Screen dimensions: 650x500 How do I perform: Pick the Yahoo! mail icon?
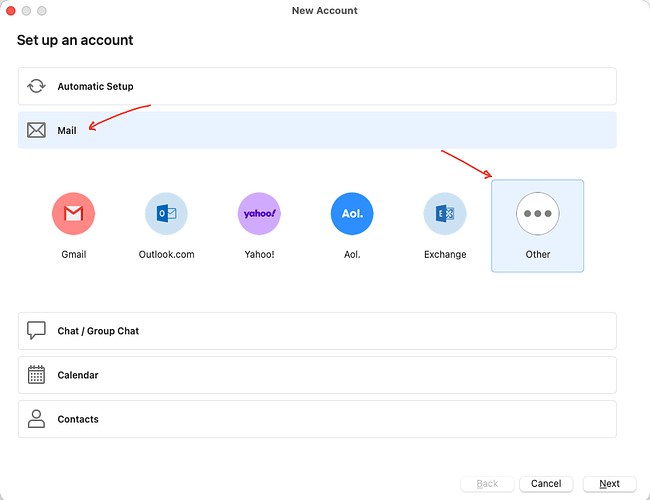tap(259, 214)
